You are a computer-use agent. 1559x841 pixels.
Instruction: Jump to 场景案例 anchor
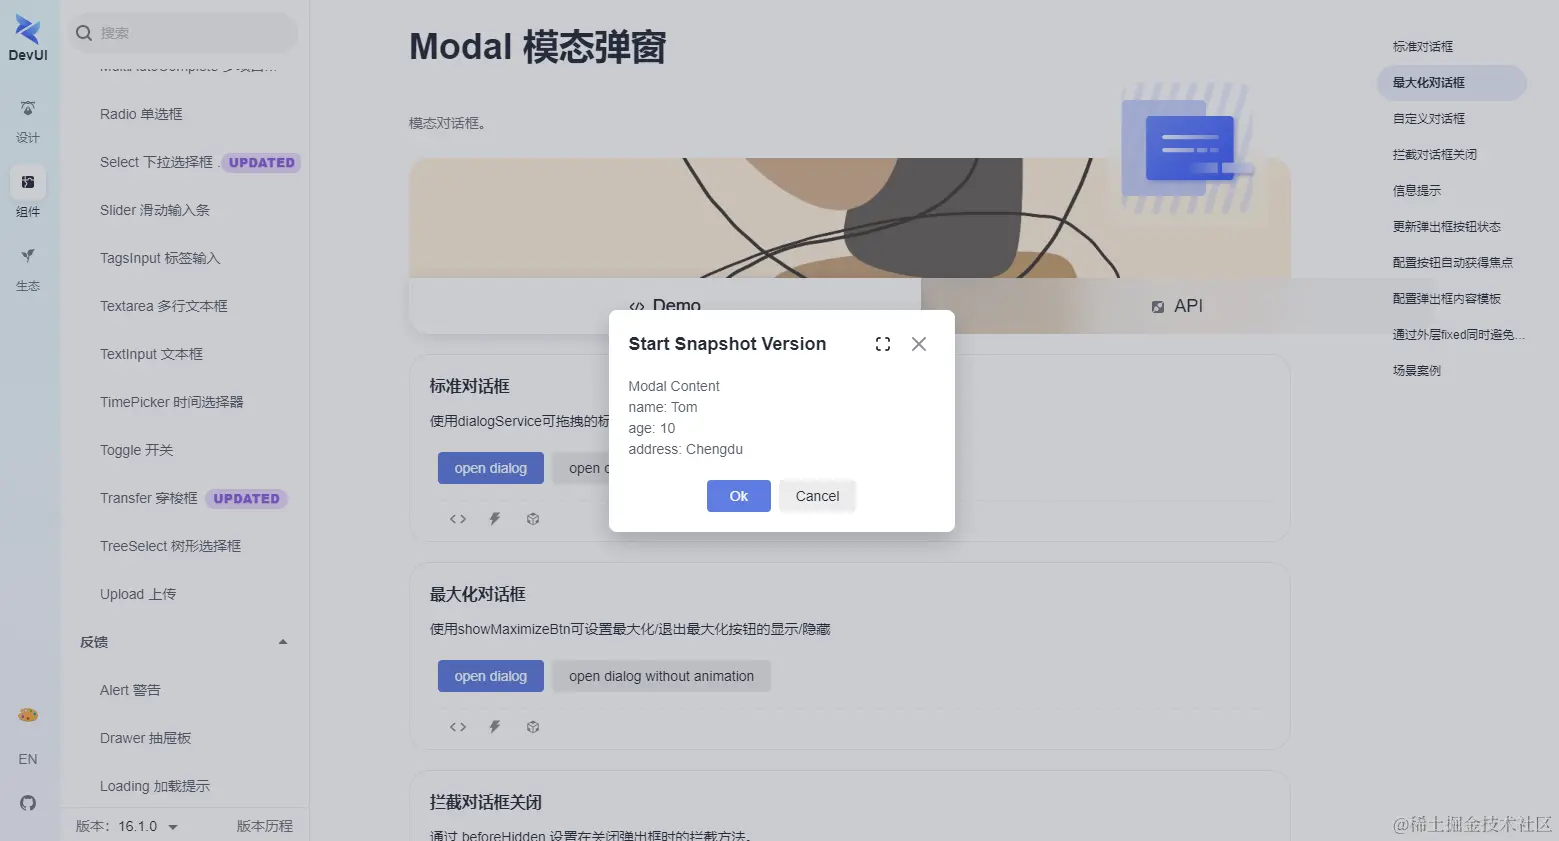(x=1417, y=371)
